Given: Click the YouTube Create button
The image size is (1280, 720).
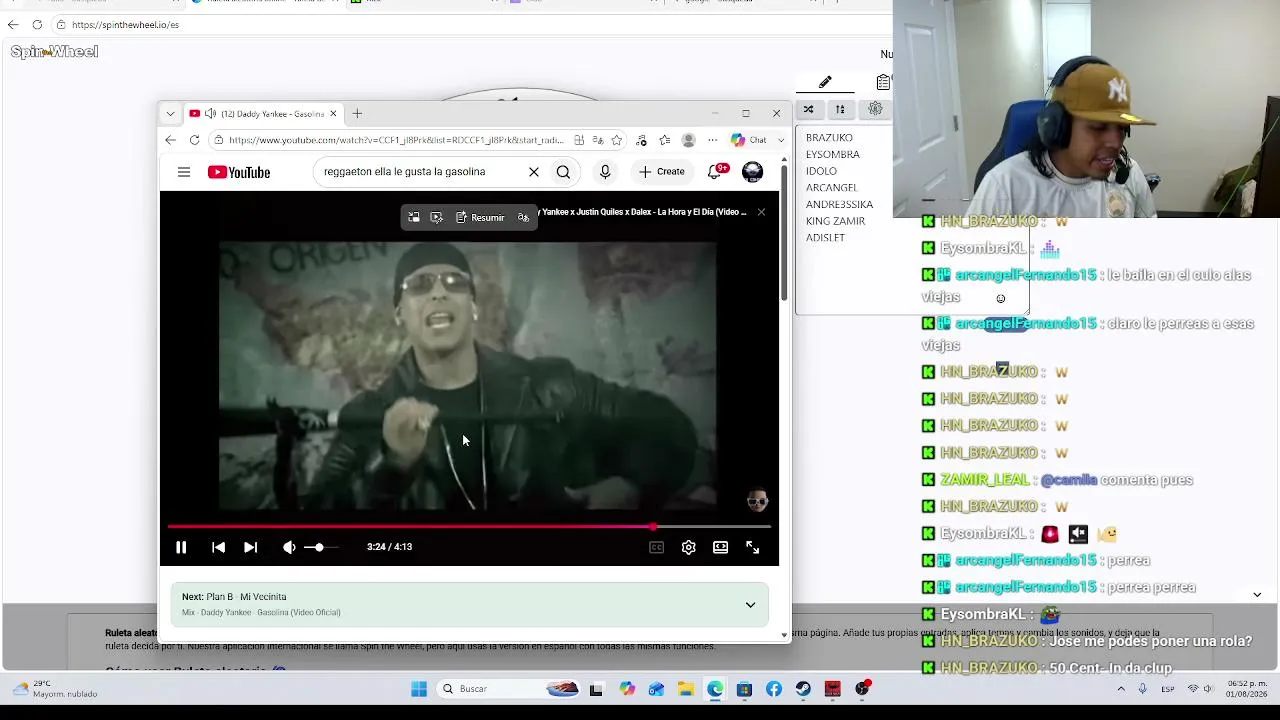Looking at the screenshot, I should tap(662, 172).
